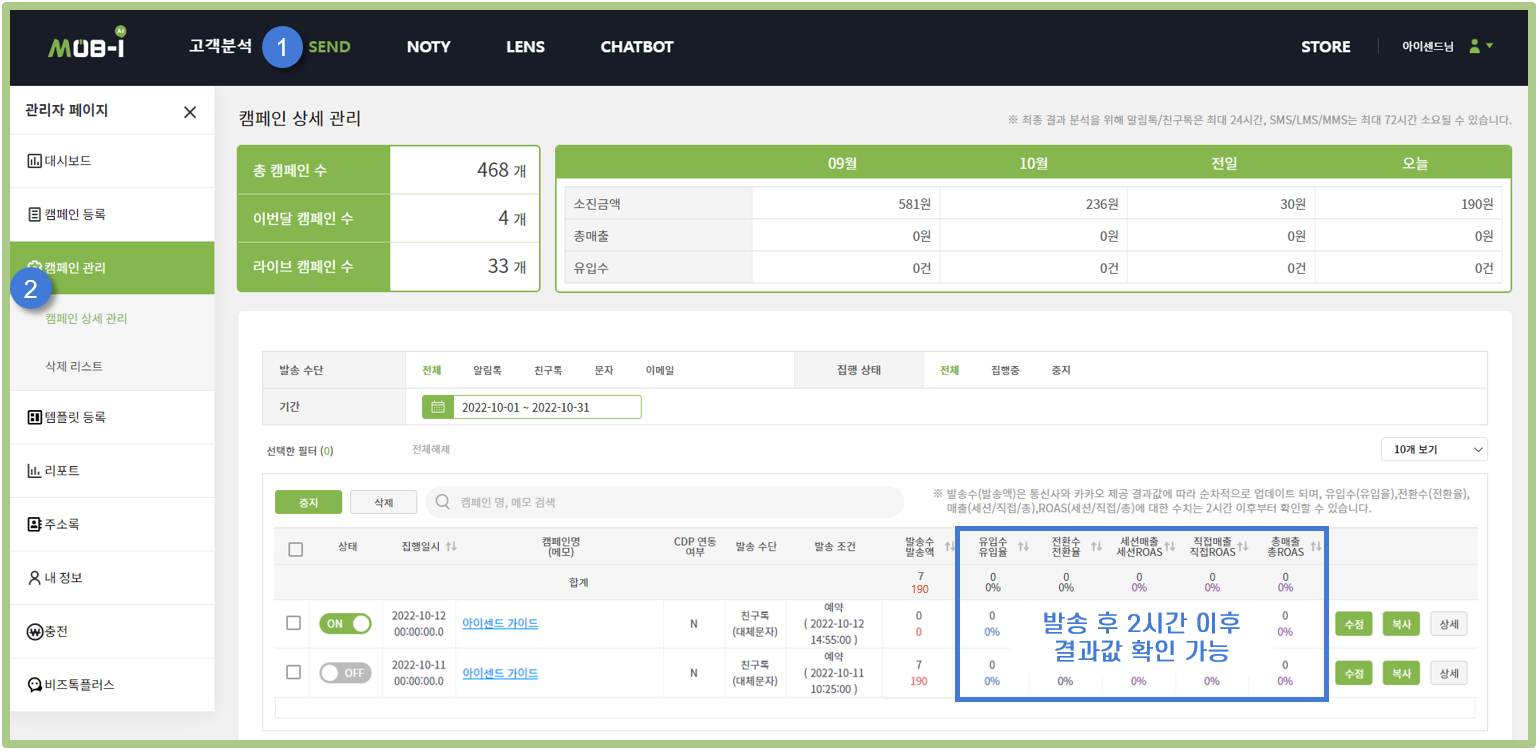Click the 내 정보 person icon
Viewport: 1539px width, 752px height.
point(34,578)
